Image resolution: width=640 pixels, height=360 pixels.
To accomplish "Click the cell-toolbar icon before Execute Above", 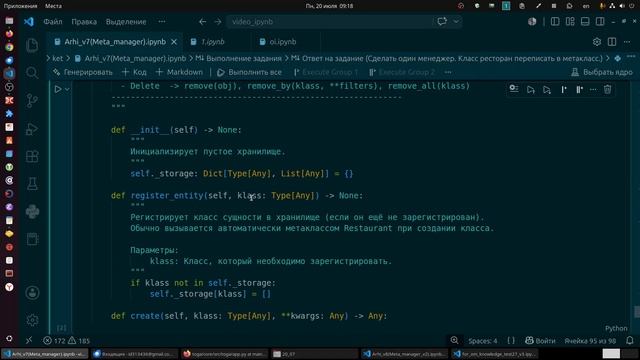I will [x=514, y=89].
